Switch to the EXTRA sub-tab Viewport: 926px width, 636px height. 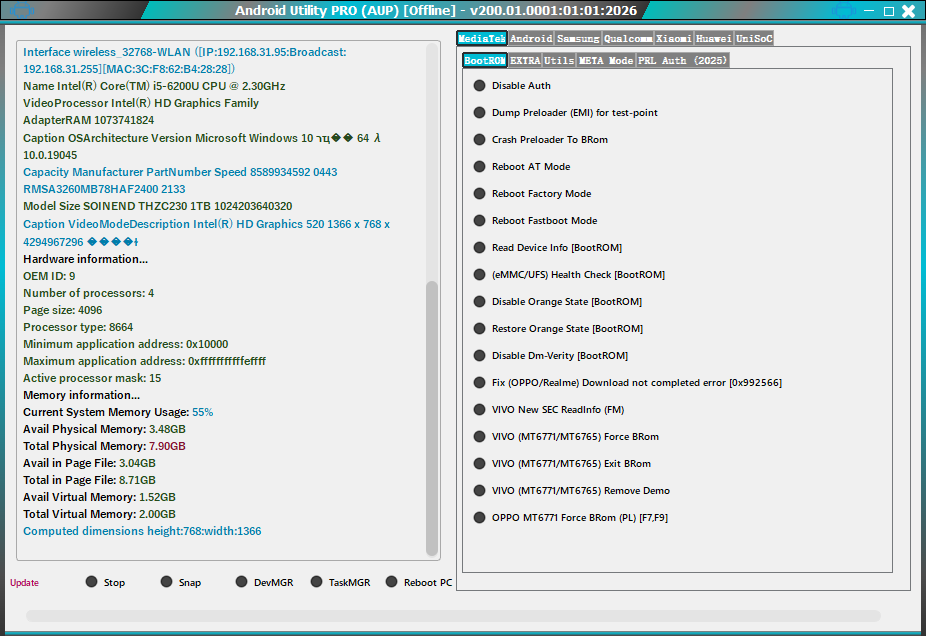[525, 61]
